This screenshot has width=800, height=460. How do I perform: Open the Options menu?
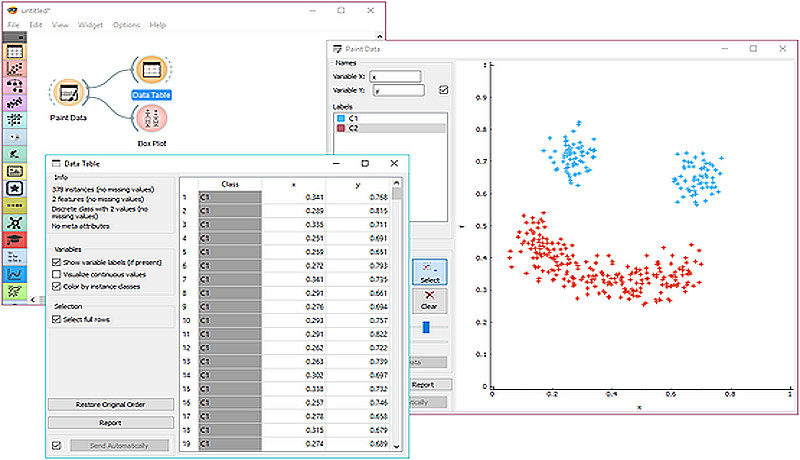pyautogui.click(x=126, y=24)
